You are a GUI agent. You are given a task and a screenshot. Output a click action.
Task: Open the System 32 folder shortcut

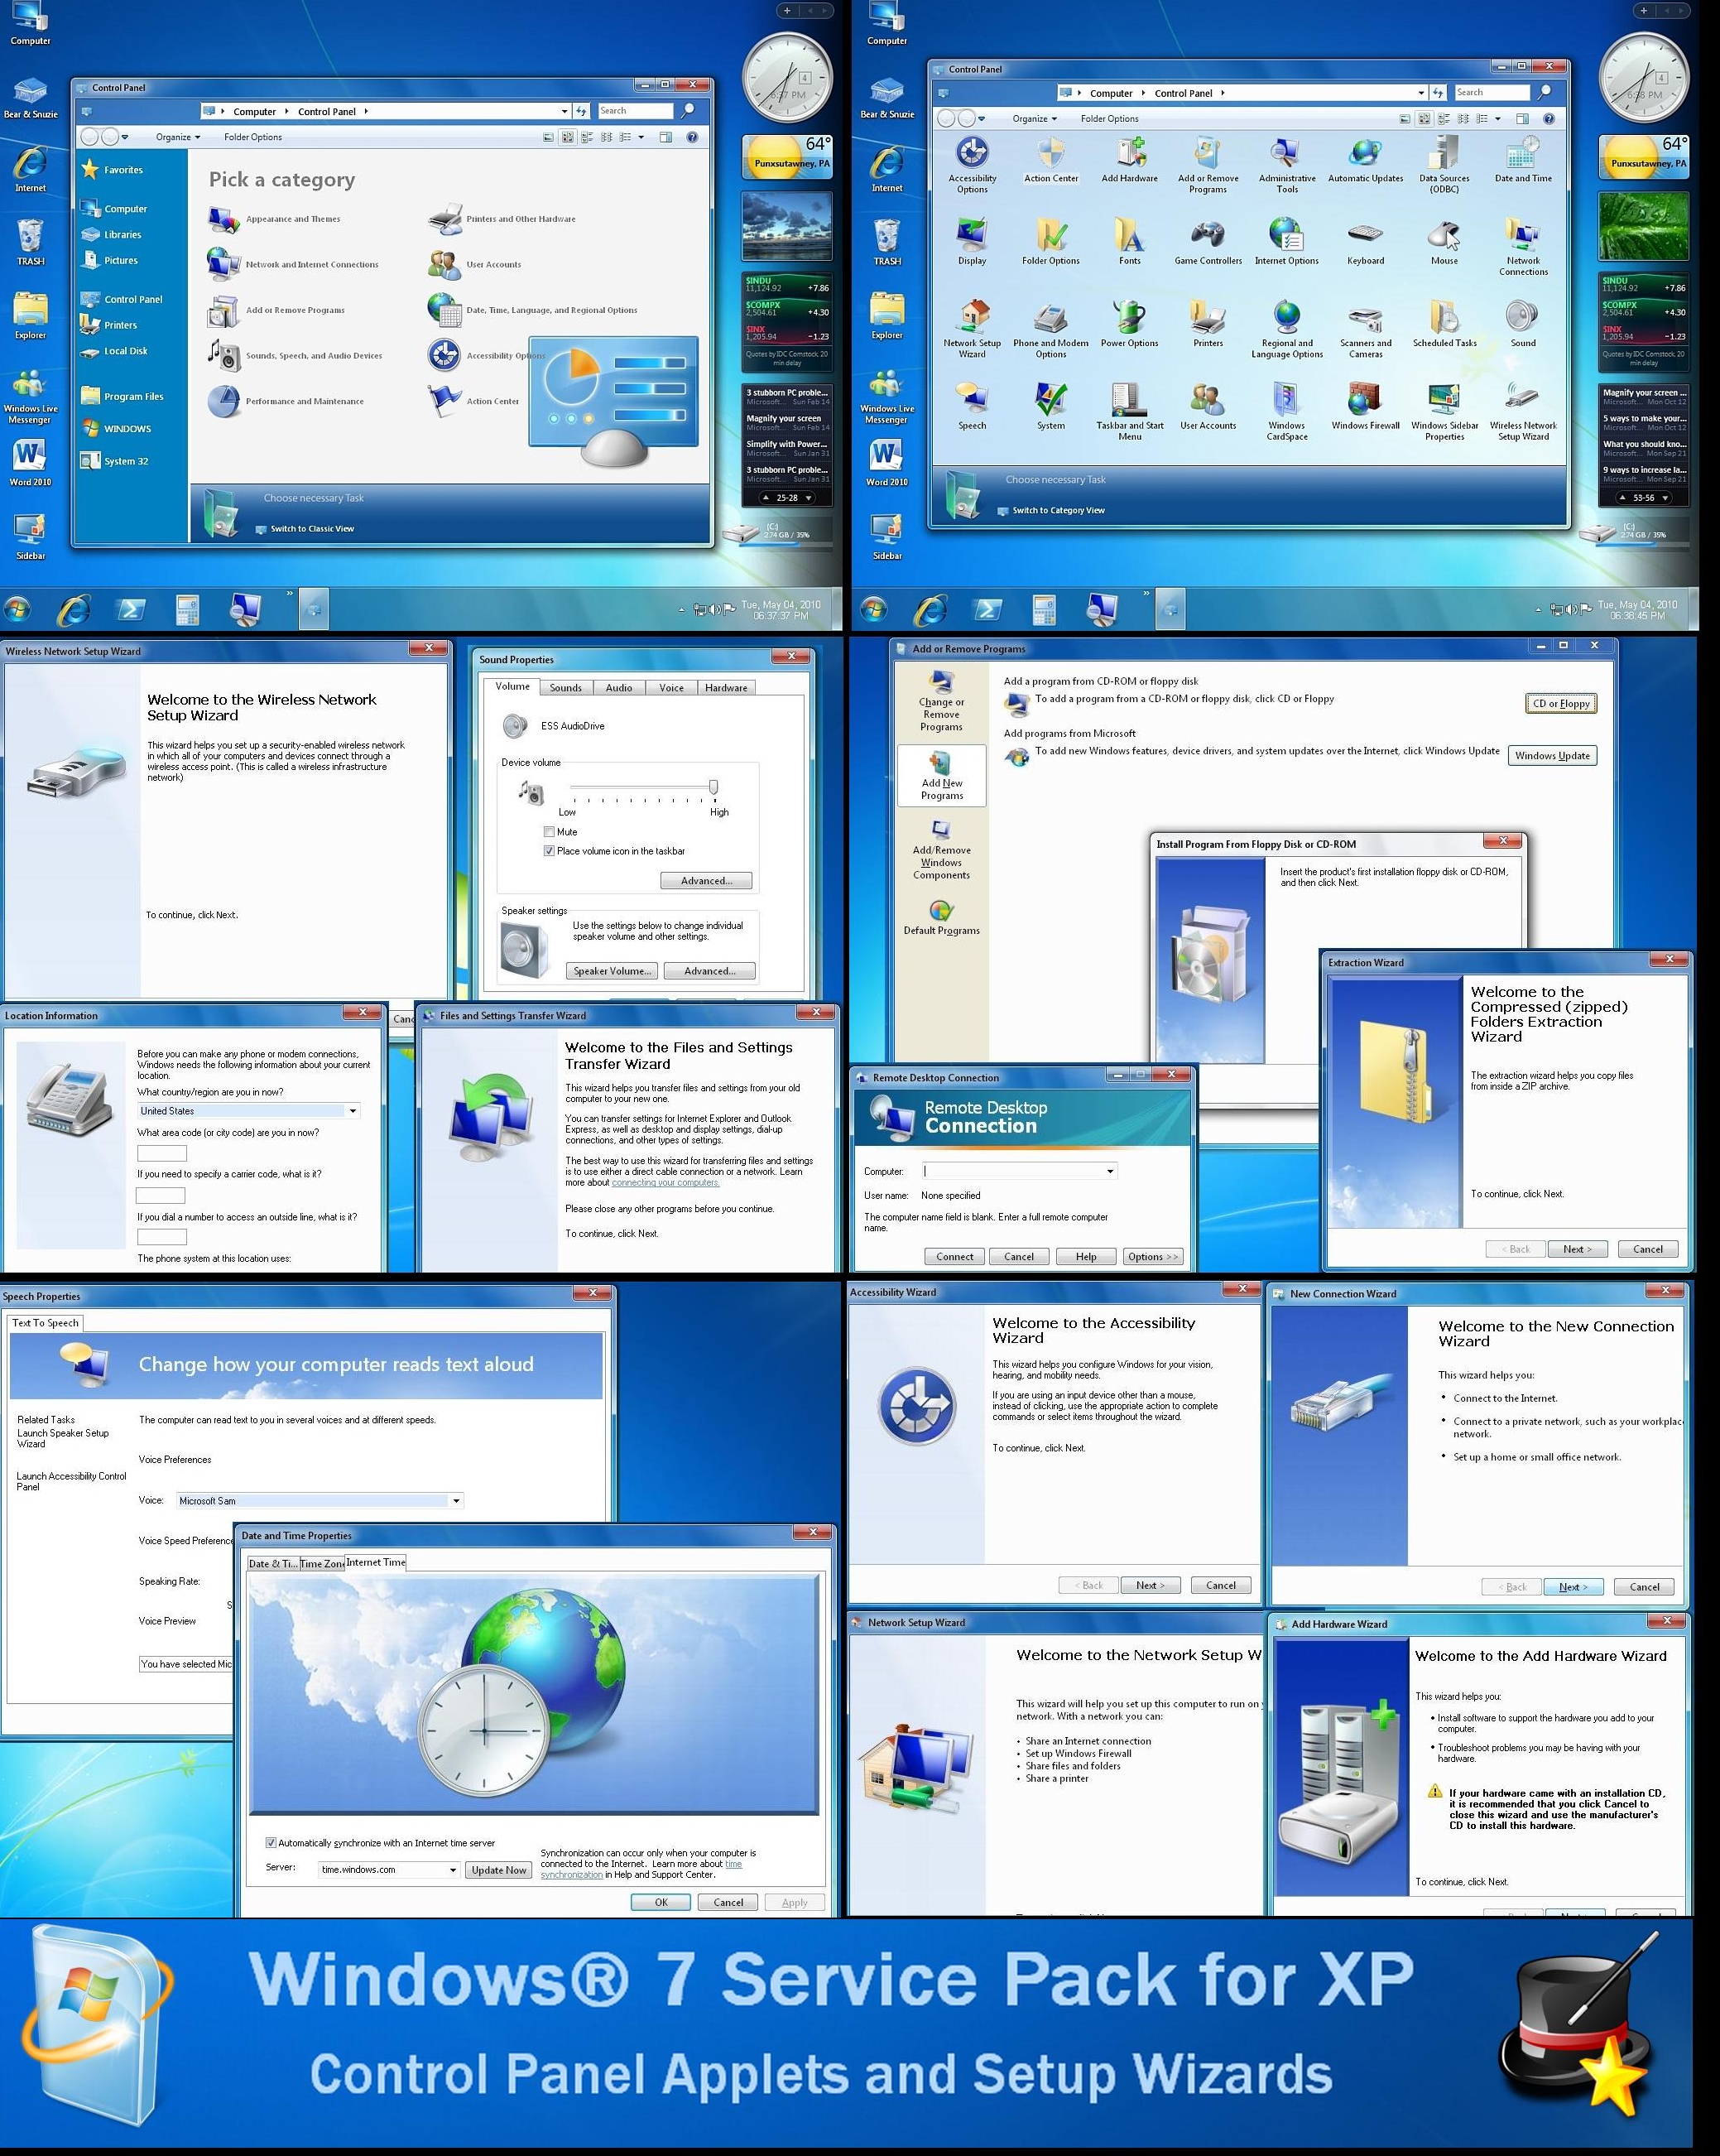coord(115,461)
